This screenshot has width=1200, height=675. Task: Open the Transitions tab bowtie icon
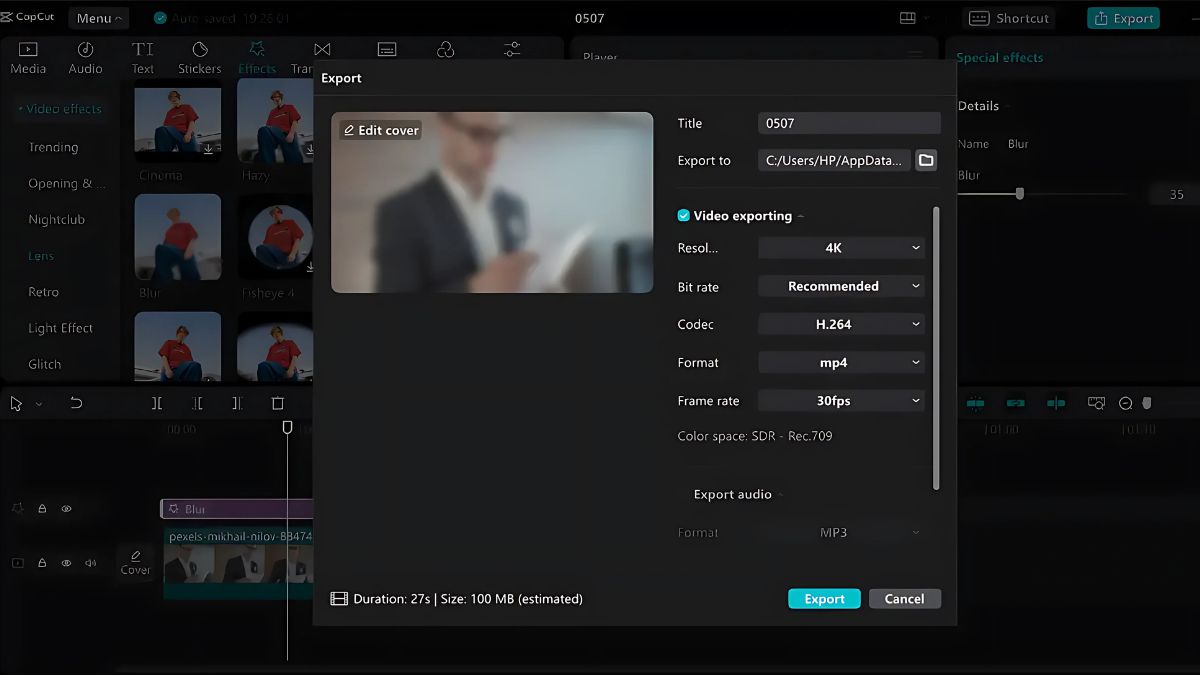(322, 50)
